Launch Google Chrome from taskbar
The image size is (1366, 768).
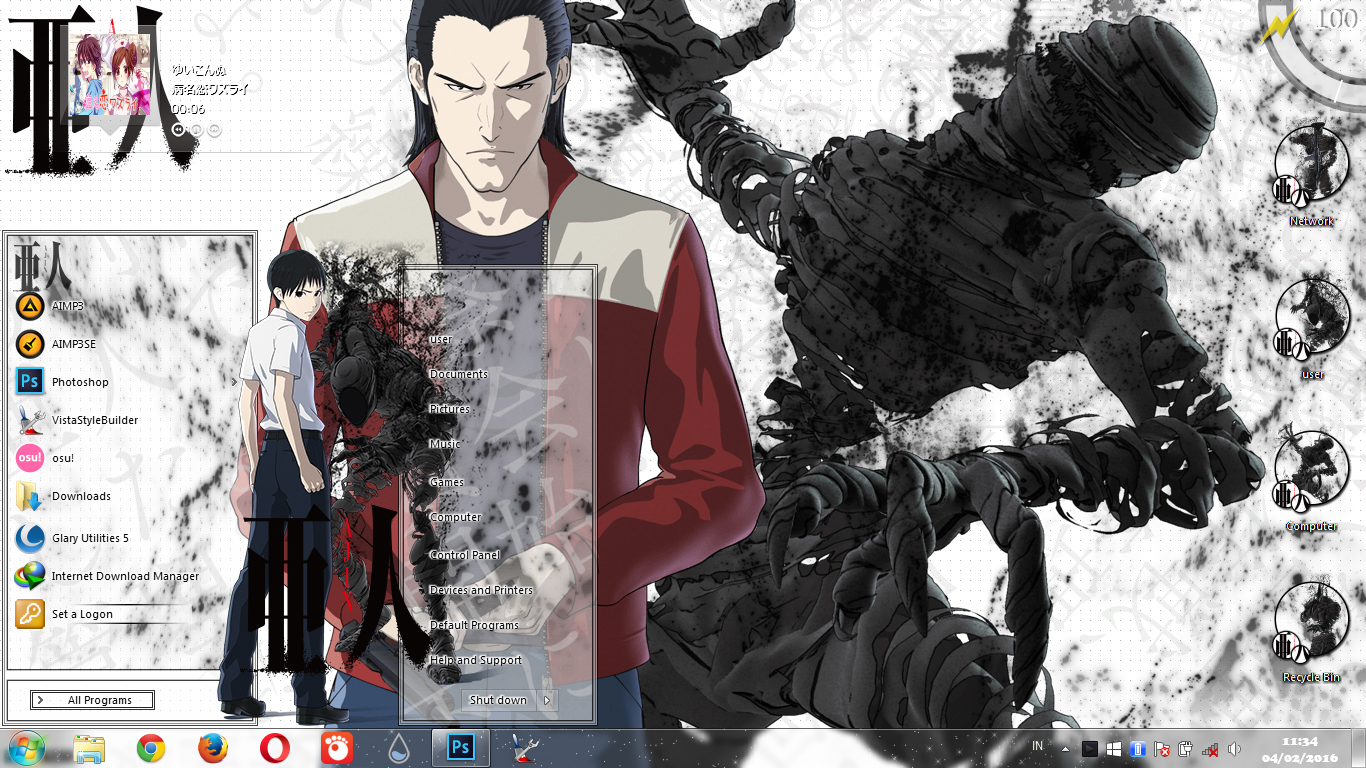click(151, 748)
